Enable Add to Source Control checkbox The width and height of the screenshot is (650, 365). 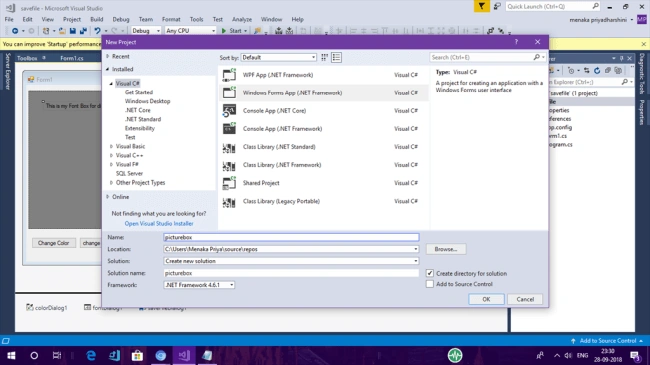point(430,284)
